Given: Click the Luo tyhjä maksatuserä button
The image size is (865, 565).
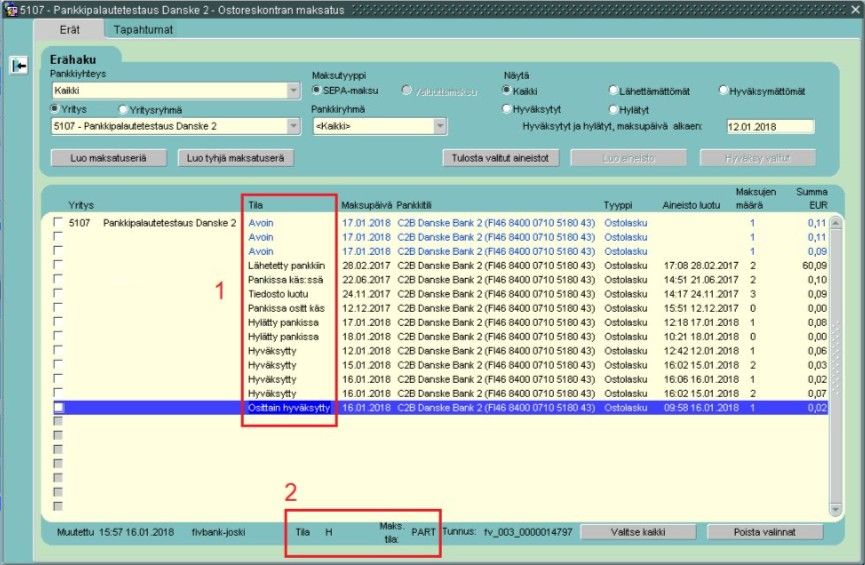Looking at the screenshot, I should click(x=236, y=158).
